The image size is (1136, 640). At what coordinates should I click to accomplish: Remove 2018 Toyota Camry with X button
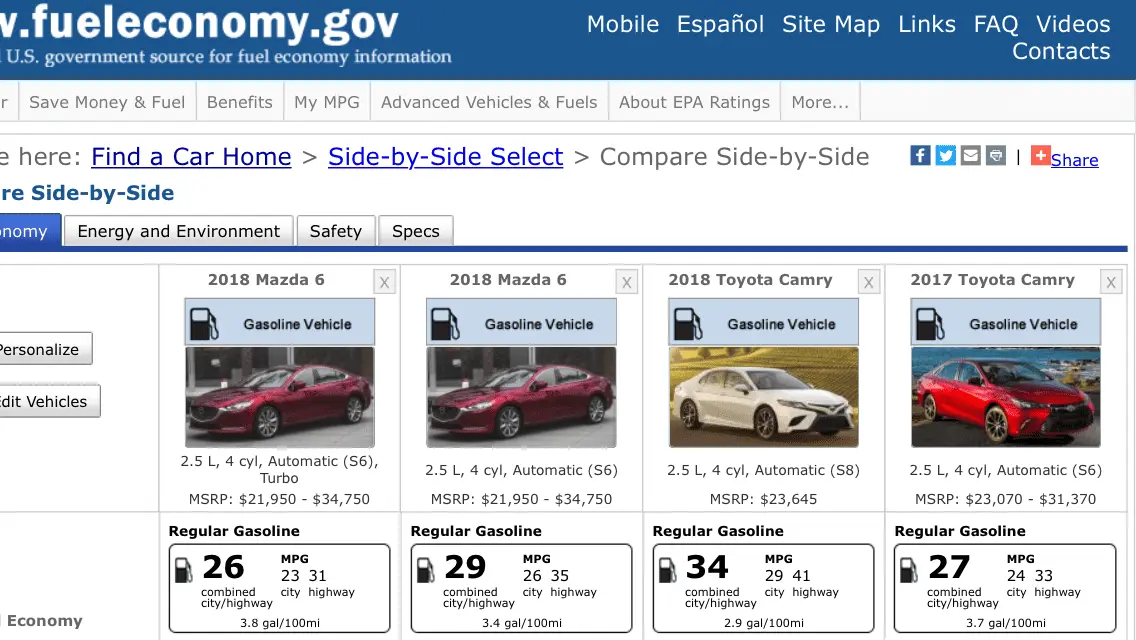click(x=869, y=282)
